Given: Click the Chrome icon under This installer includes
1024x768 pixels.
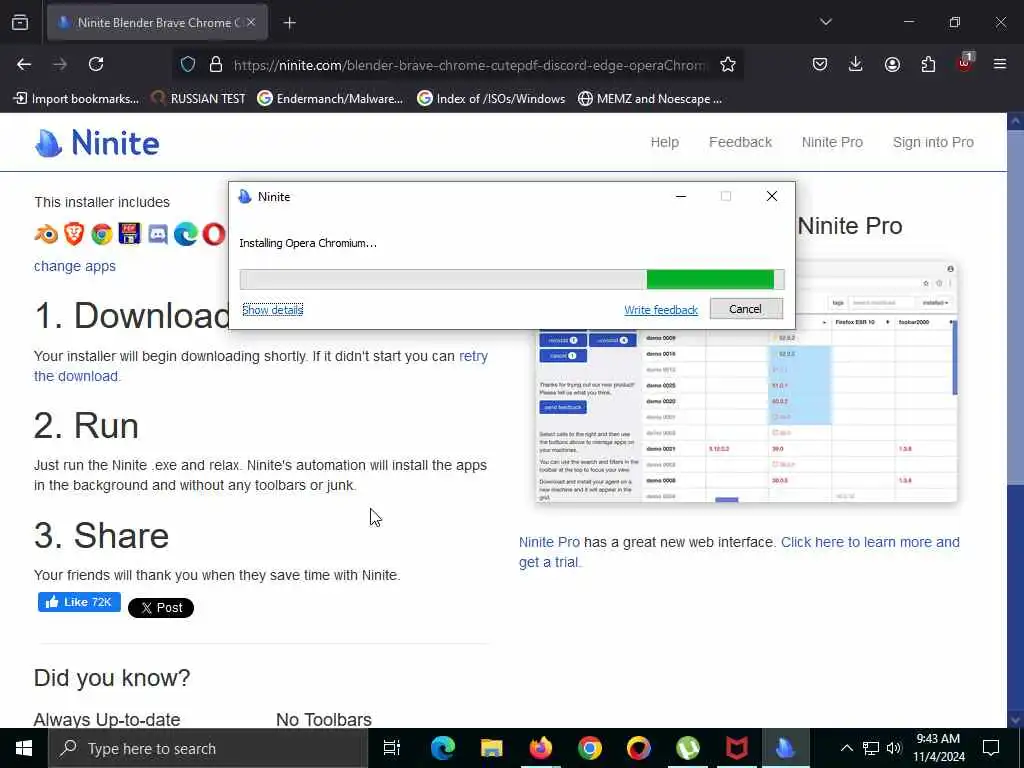Looking at the screenshot, I should (x=102, y=234).
